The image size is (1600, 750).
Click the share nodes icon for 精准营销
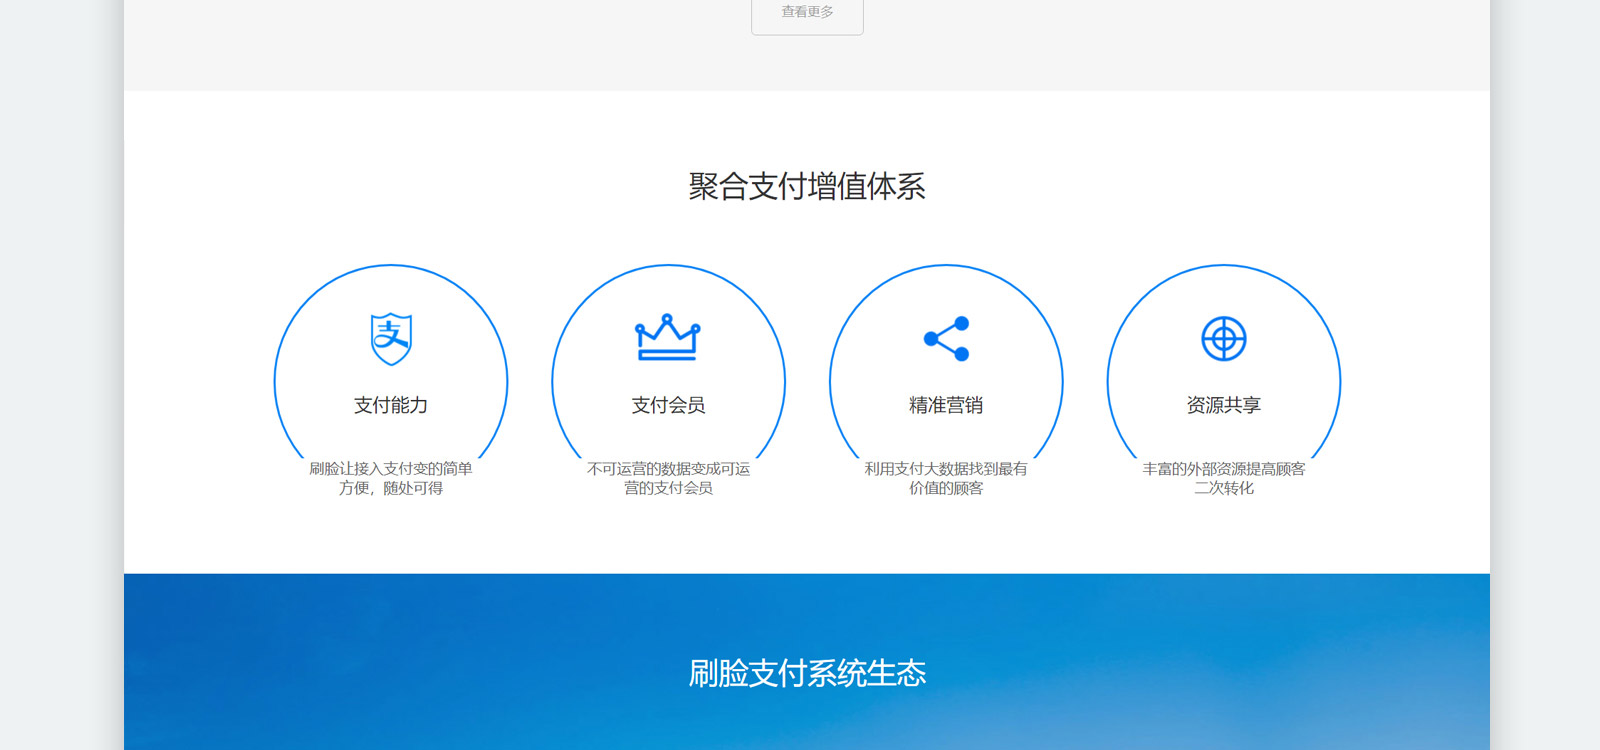(946, 338)
